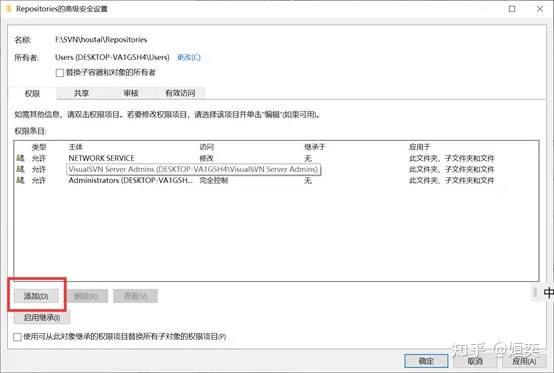Image resolution: width=554 pixels, height=373 pixels.
Task: Select the Administrators (DESKTOP-VA1G5H... entry
Action: click(276, 180)
